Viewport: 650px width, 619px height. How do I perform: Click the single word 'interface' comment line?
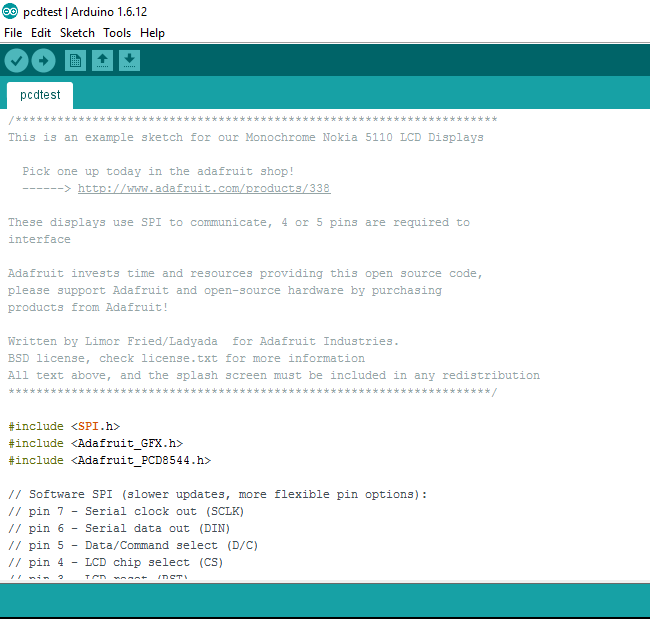tap(39, 239)
